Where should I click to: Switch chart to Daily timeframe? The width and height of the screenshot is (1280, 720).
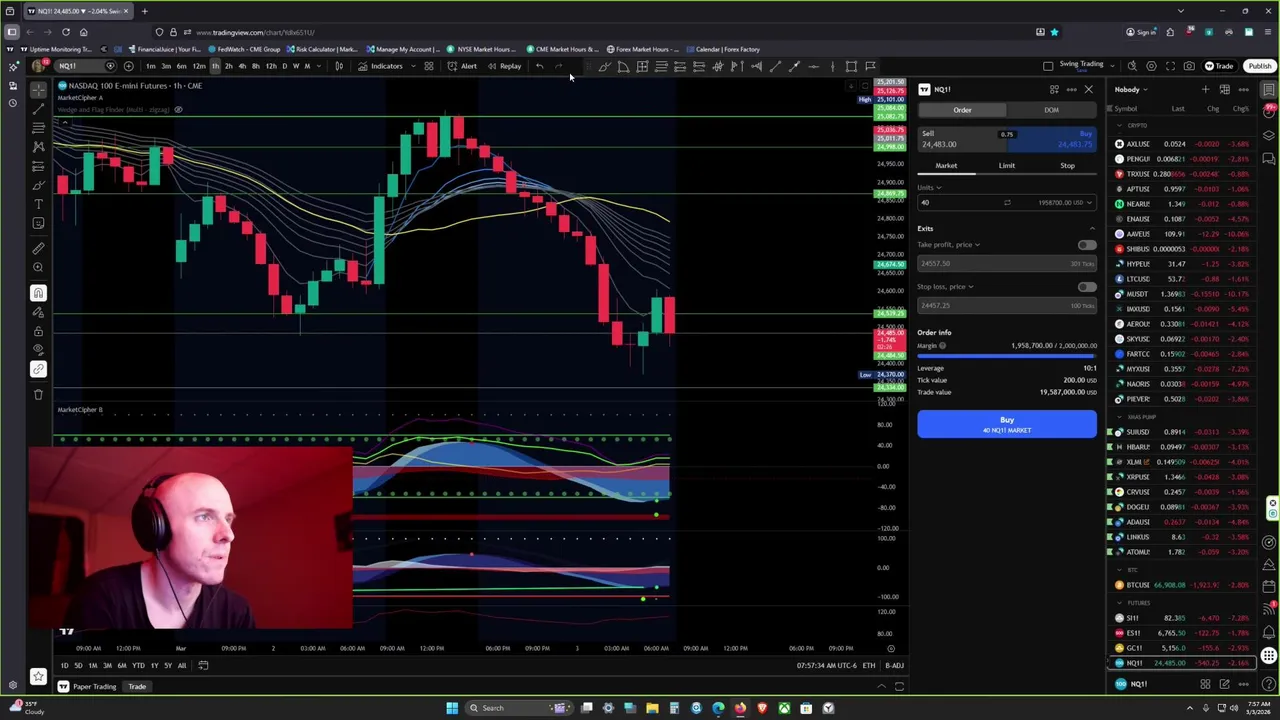[284, 66]
